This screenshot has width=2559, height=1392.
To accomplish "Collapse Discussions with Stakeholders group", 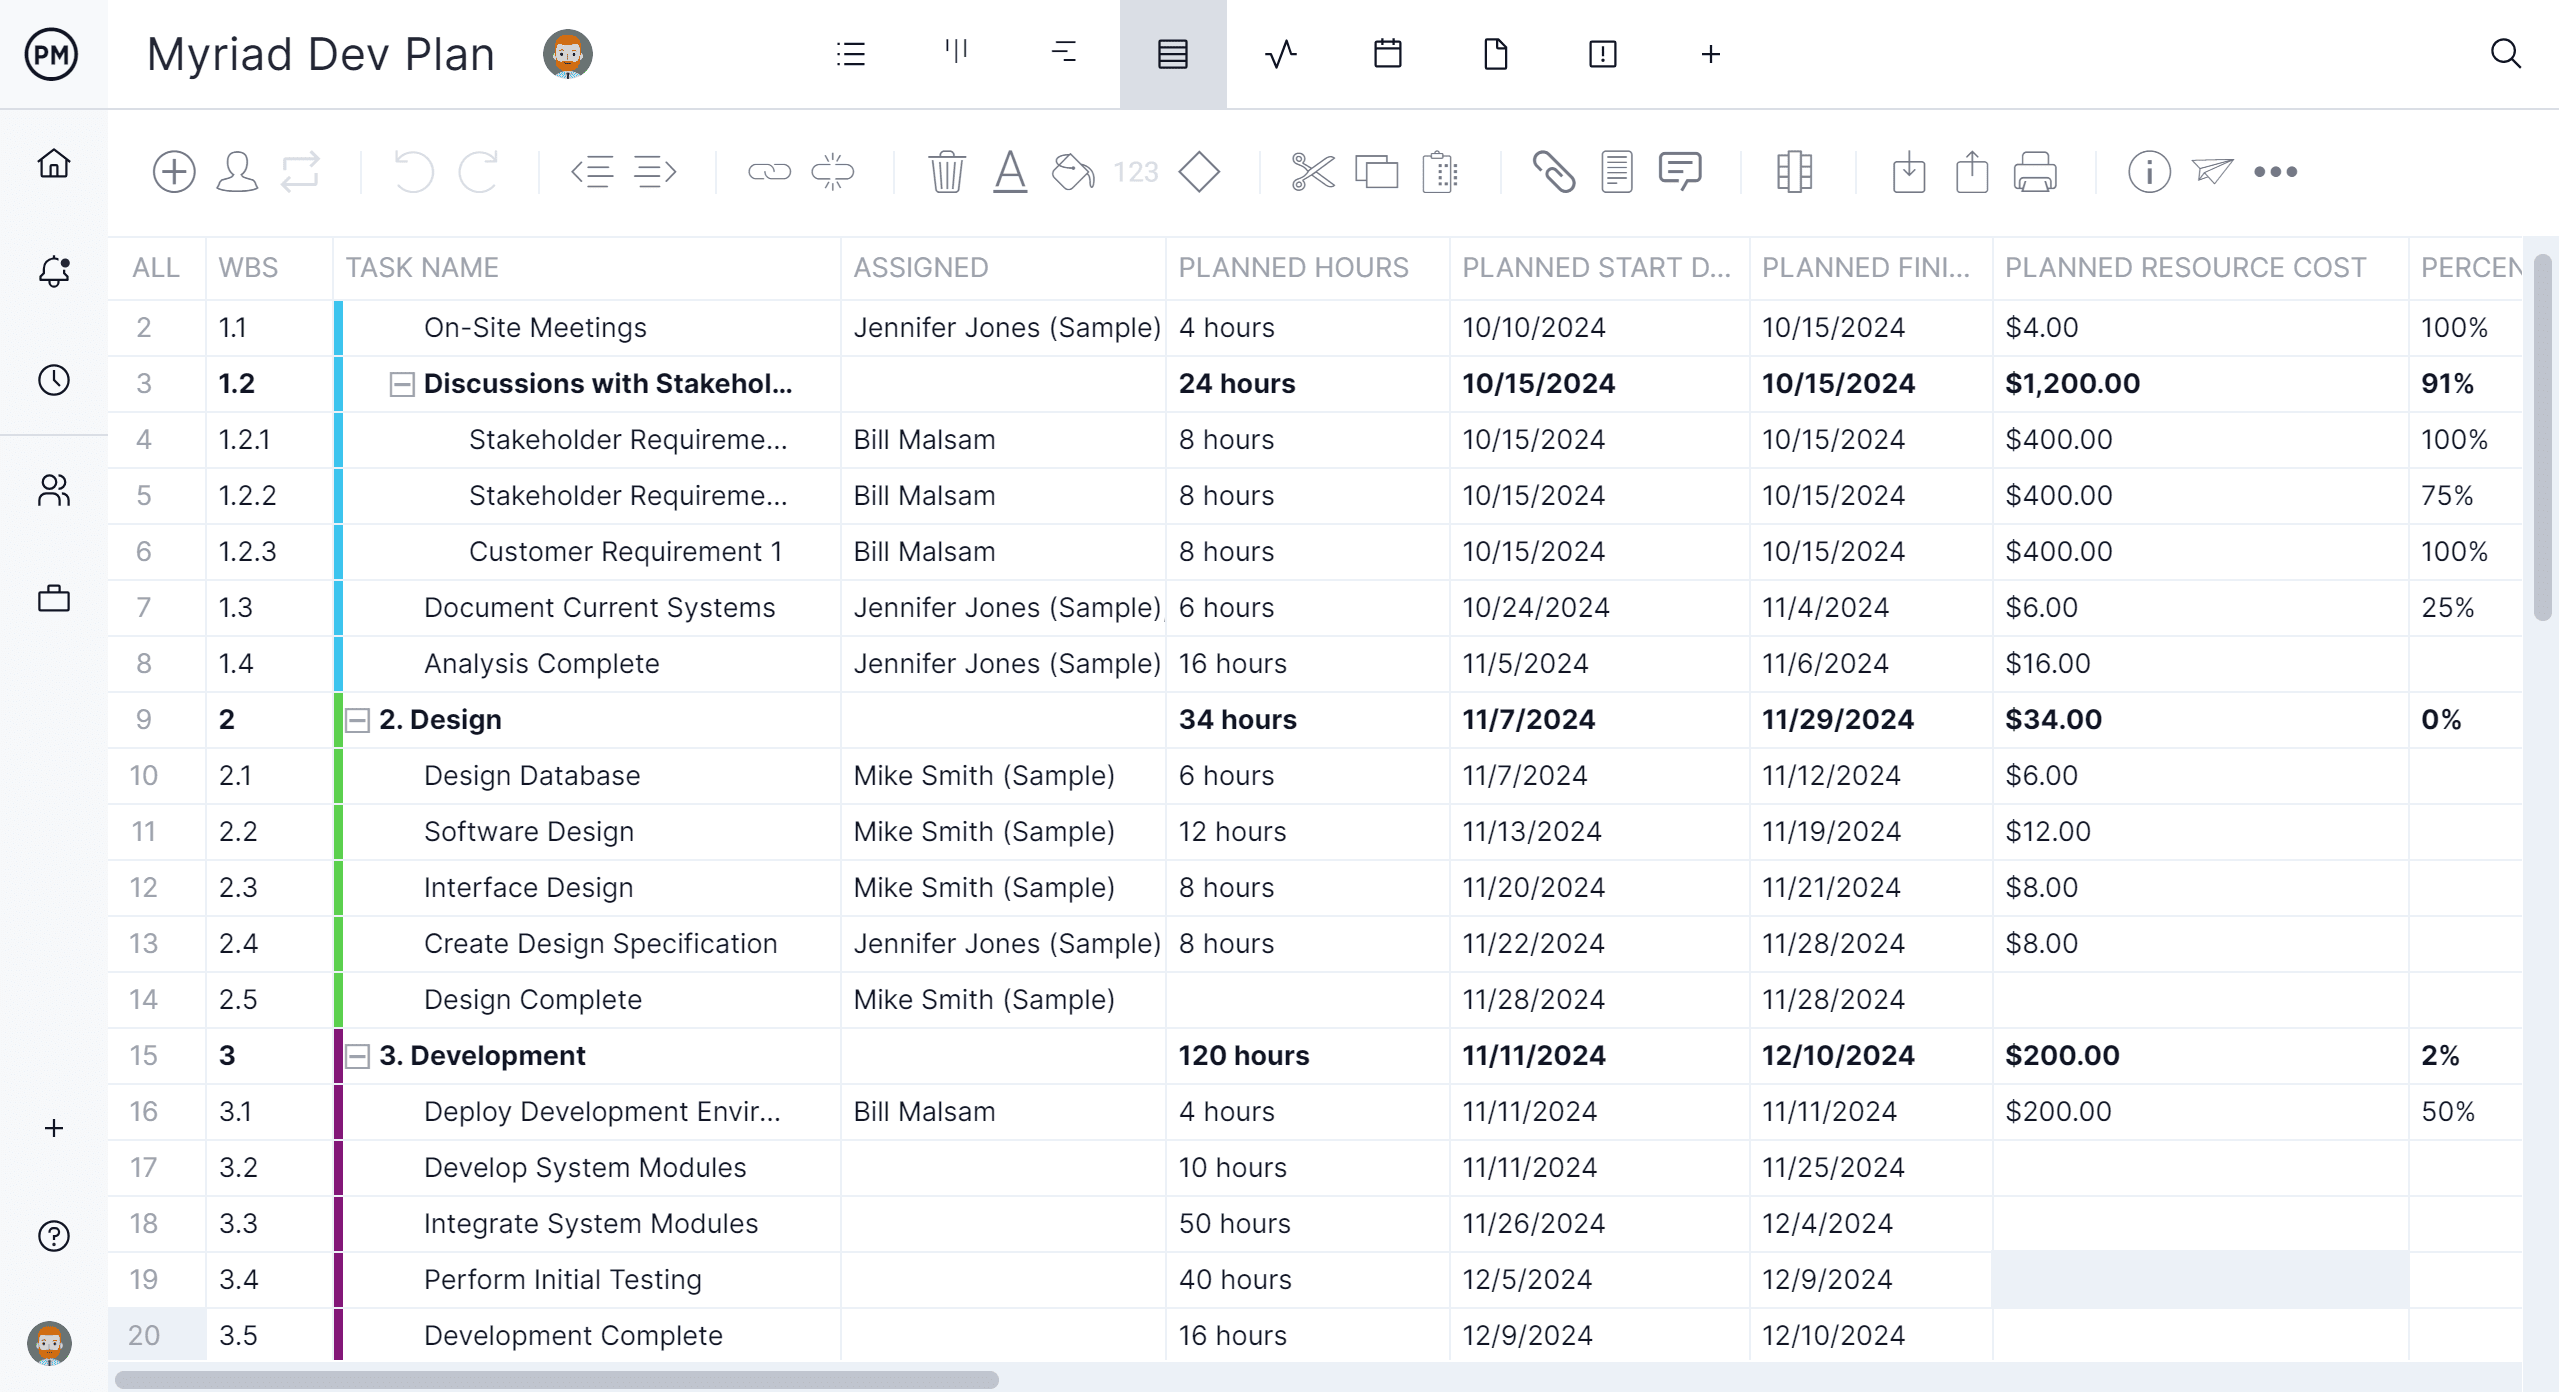I will (401, 384).
